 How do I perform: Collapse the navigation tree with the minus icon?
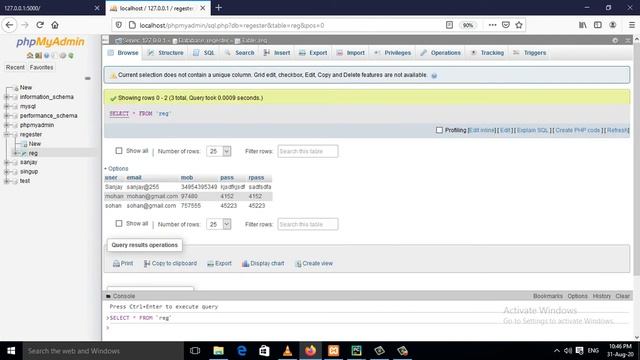pyautogui.click(x=87, y=78)
